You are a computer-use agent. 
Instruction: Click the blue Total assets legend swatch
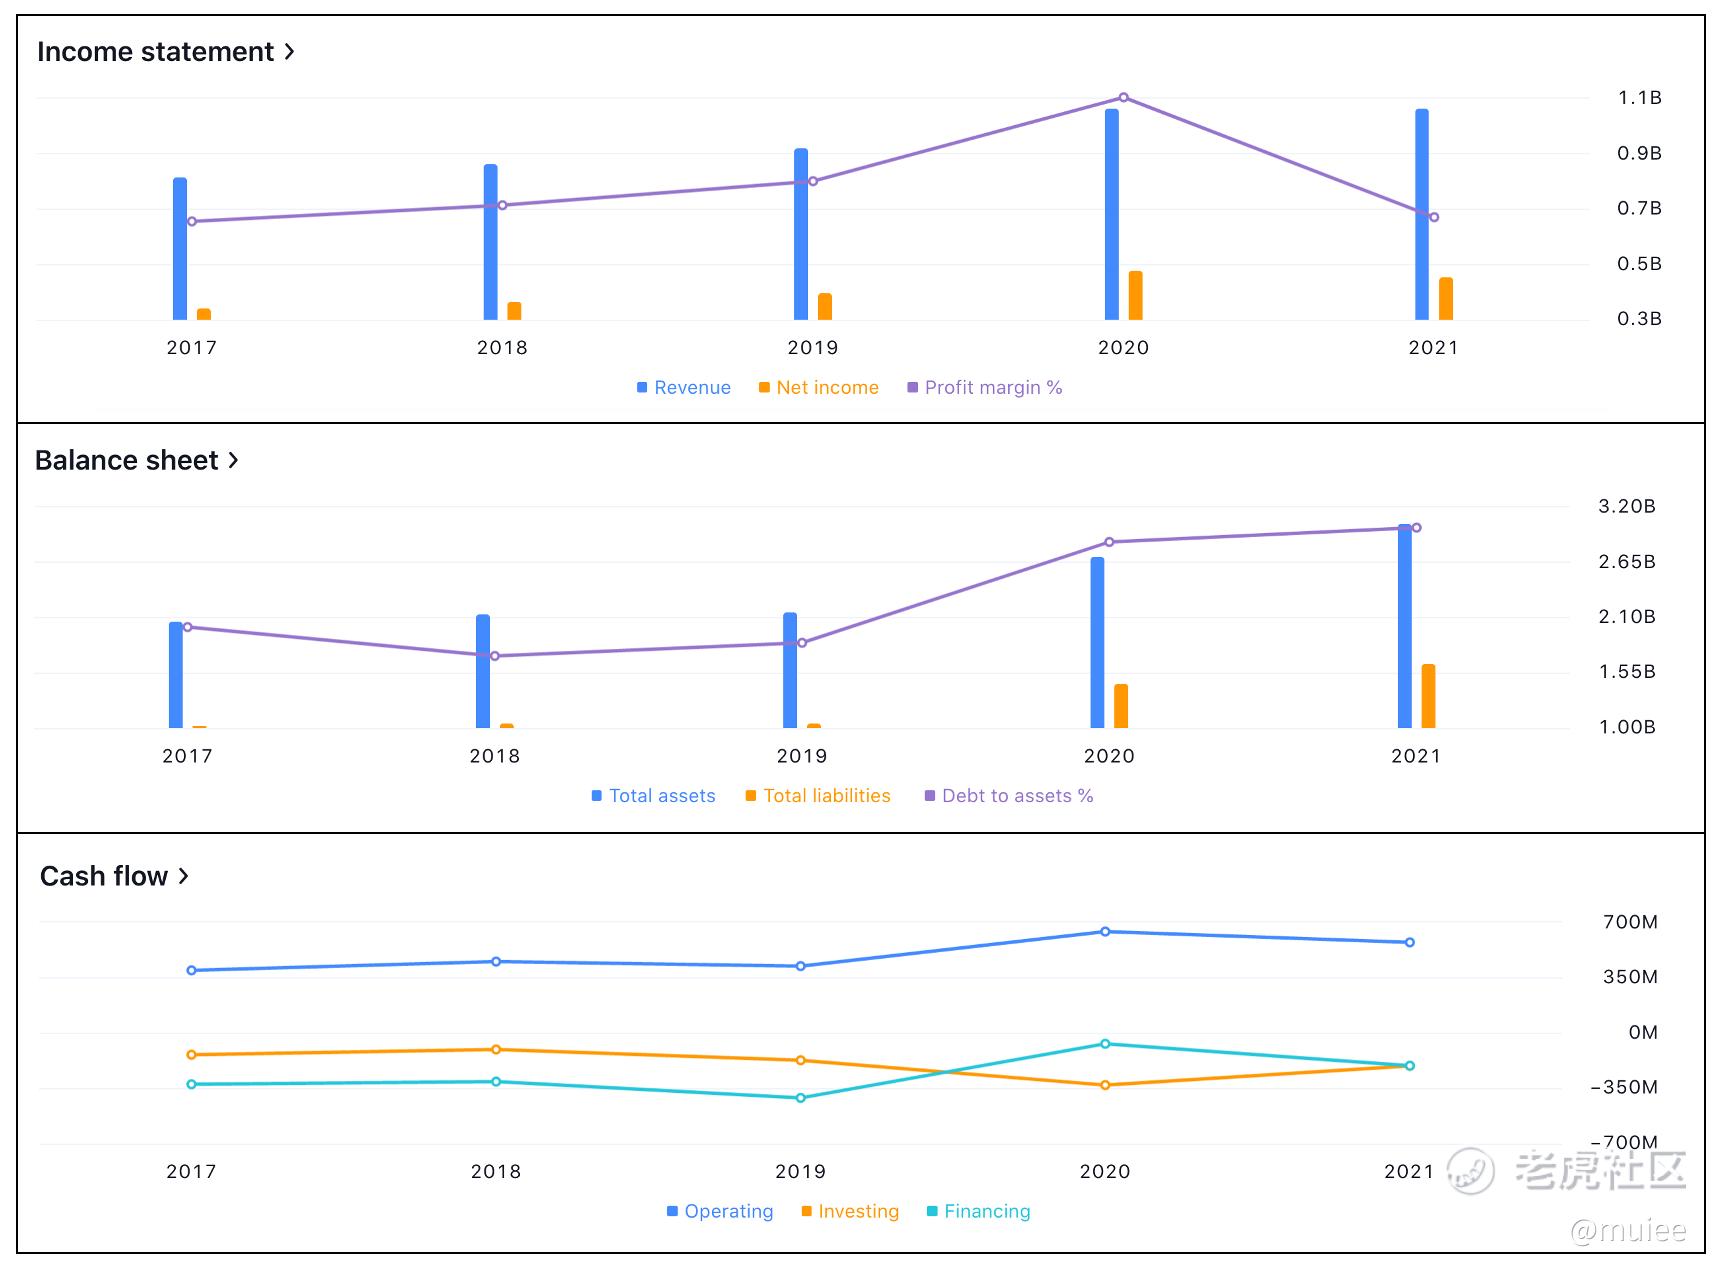(597, 796)
